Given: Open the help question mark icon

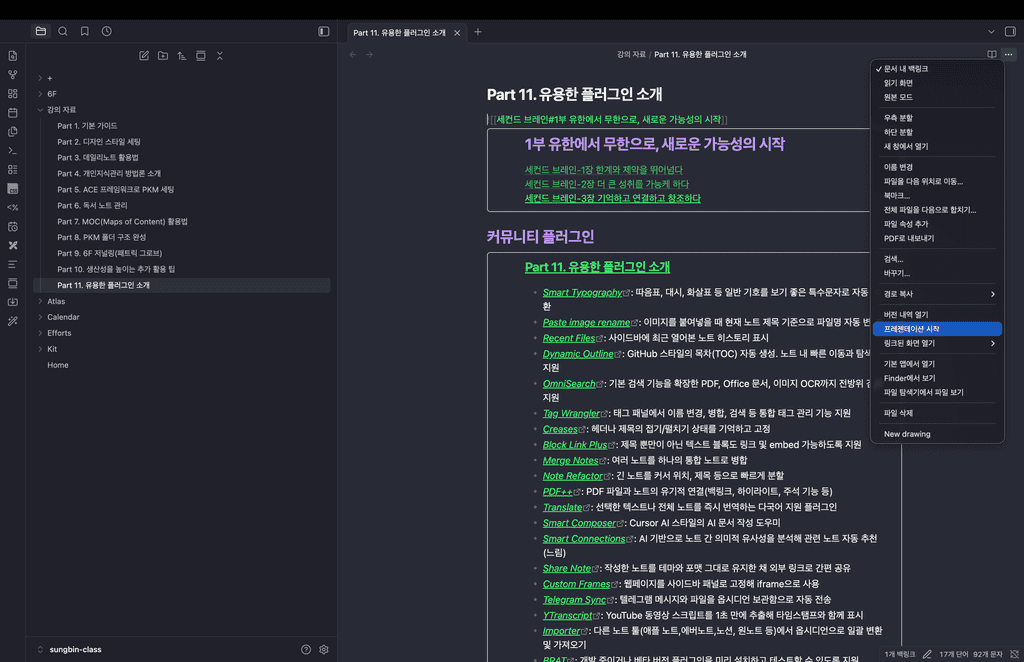Looking at the screenshot, I should point(306,650).
